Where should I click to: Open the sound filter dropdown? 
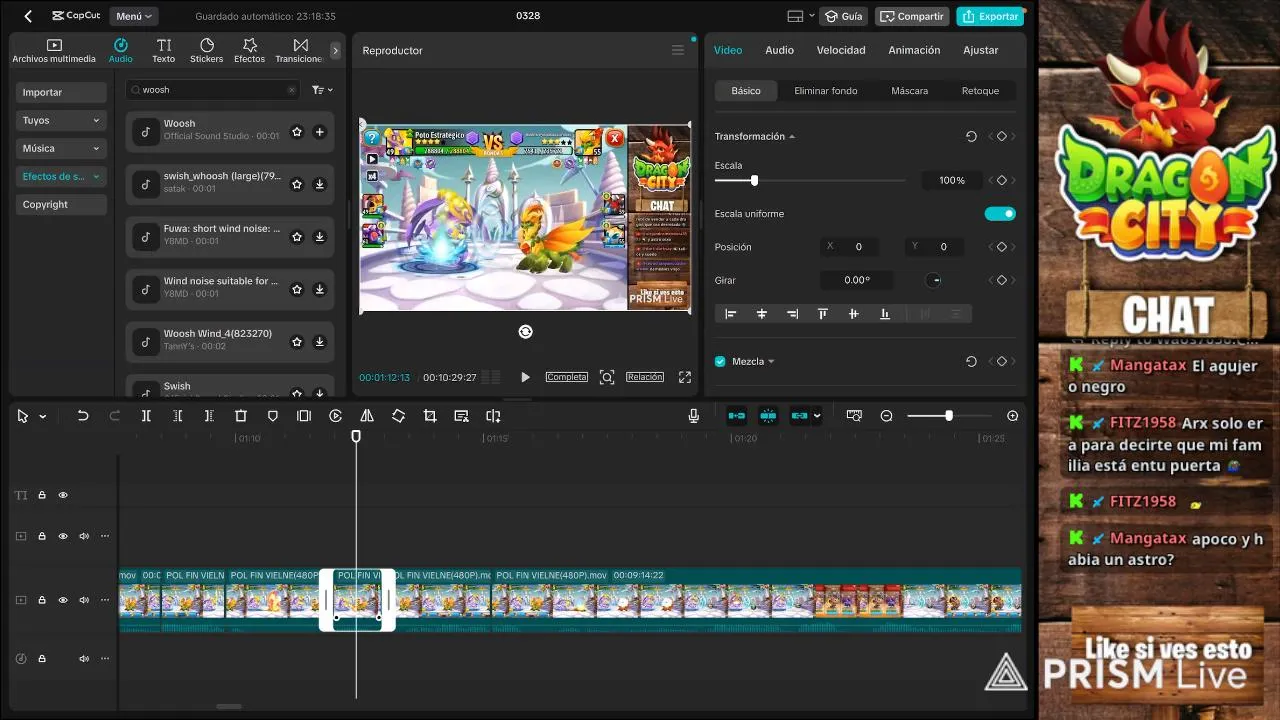point(322,90)
